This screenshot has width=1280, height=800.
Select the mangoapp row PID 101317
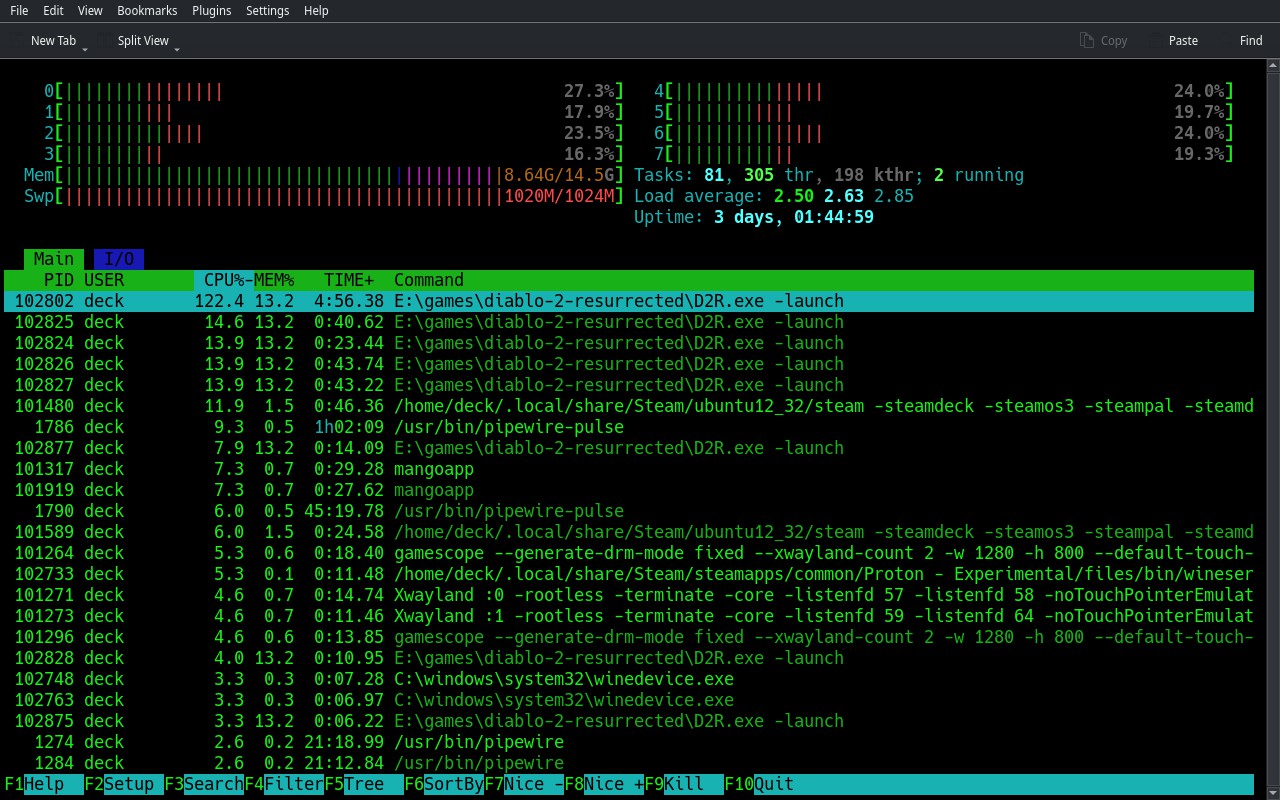(629, 469)
